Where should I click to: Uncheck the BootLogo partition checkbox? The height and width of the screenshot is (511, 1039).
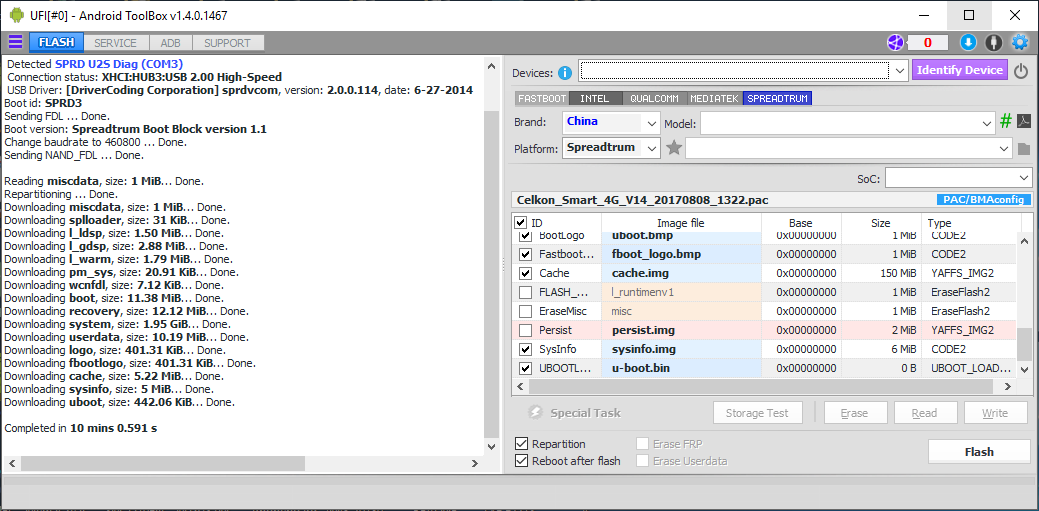click(525, 236)
